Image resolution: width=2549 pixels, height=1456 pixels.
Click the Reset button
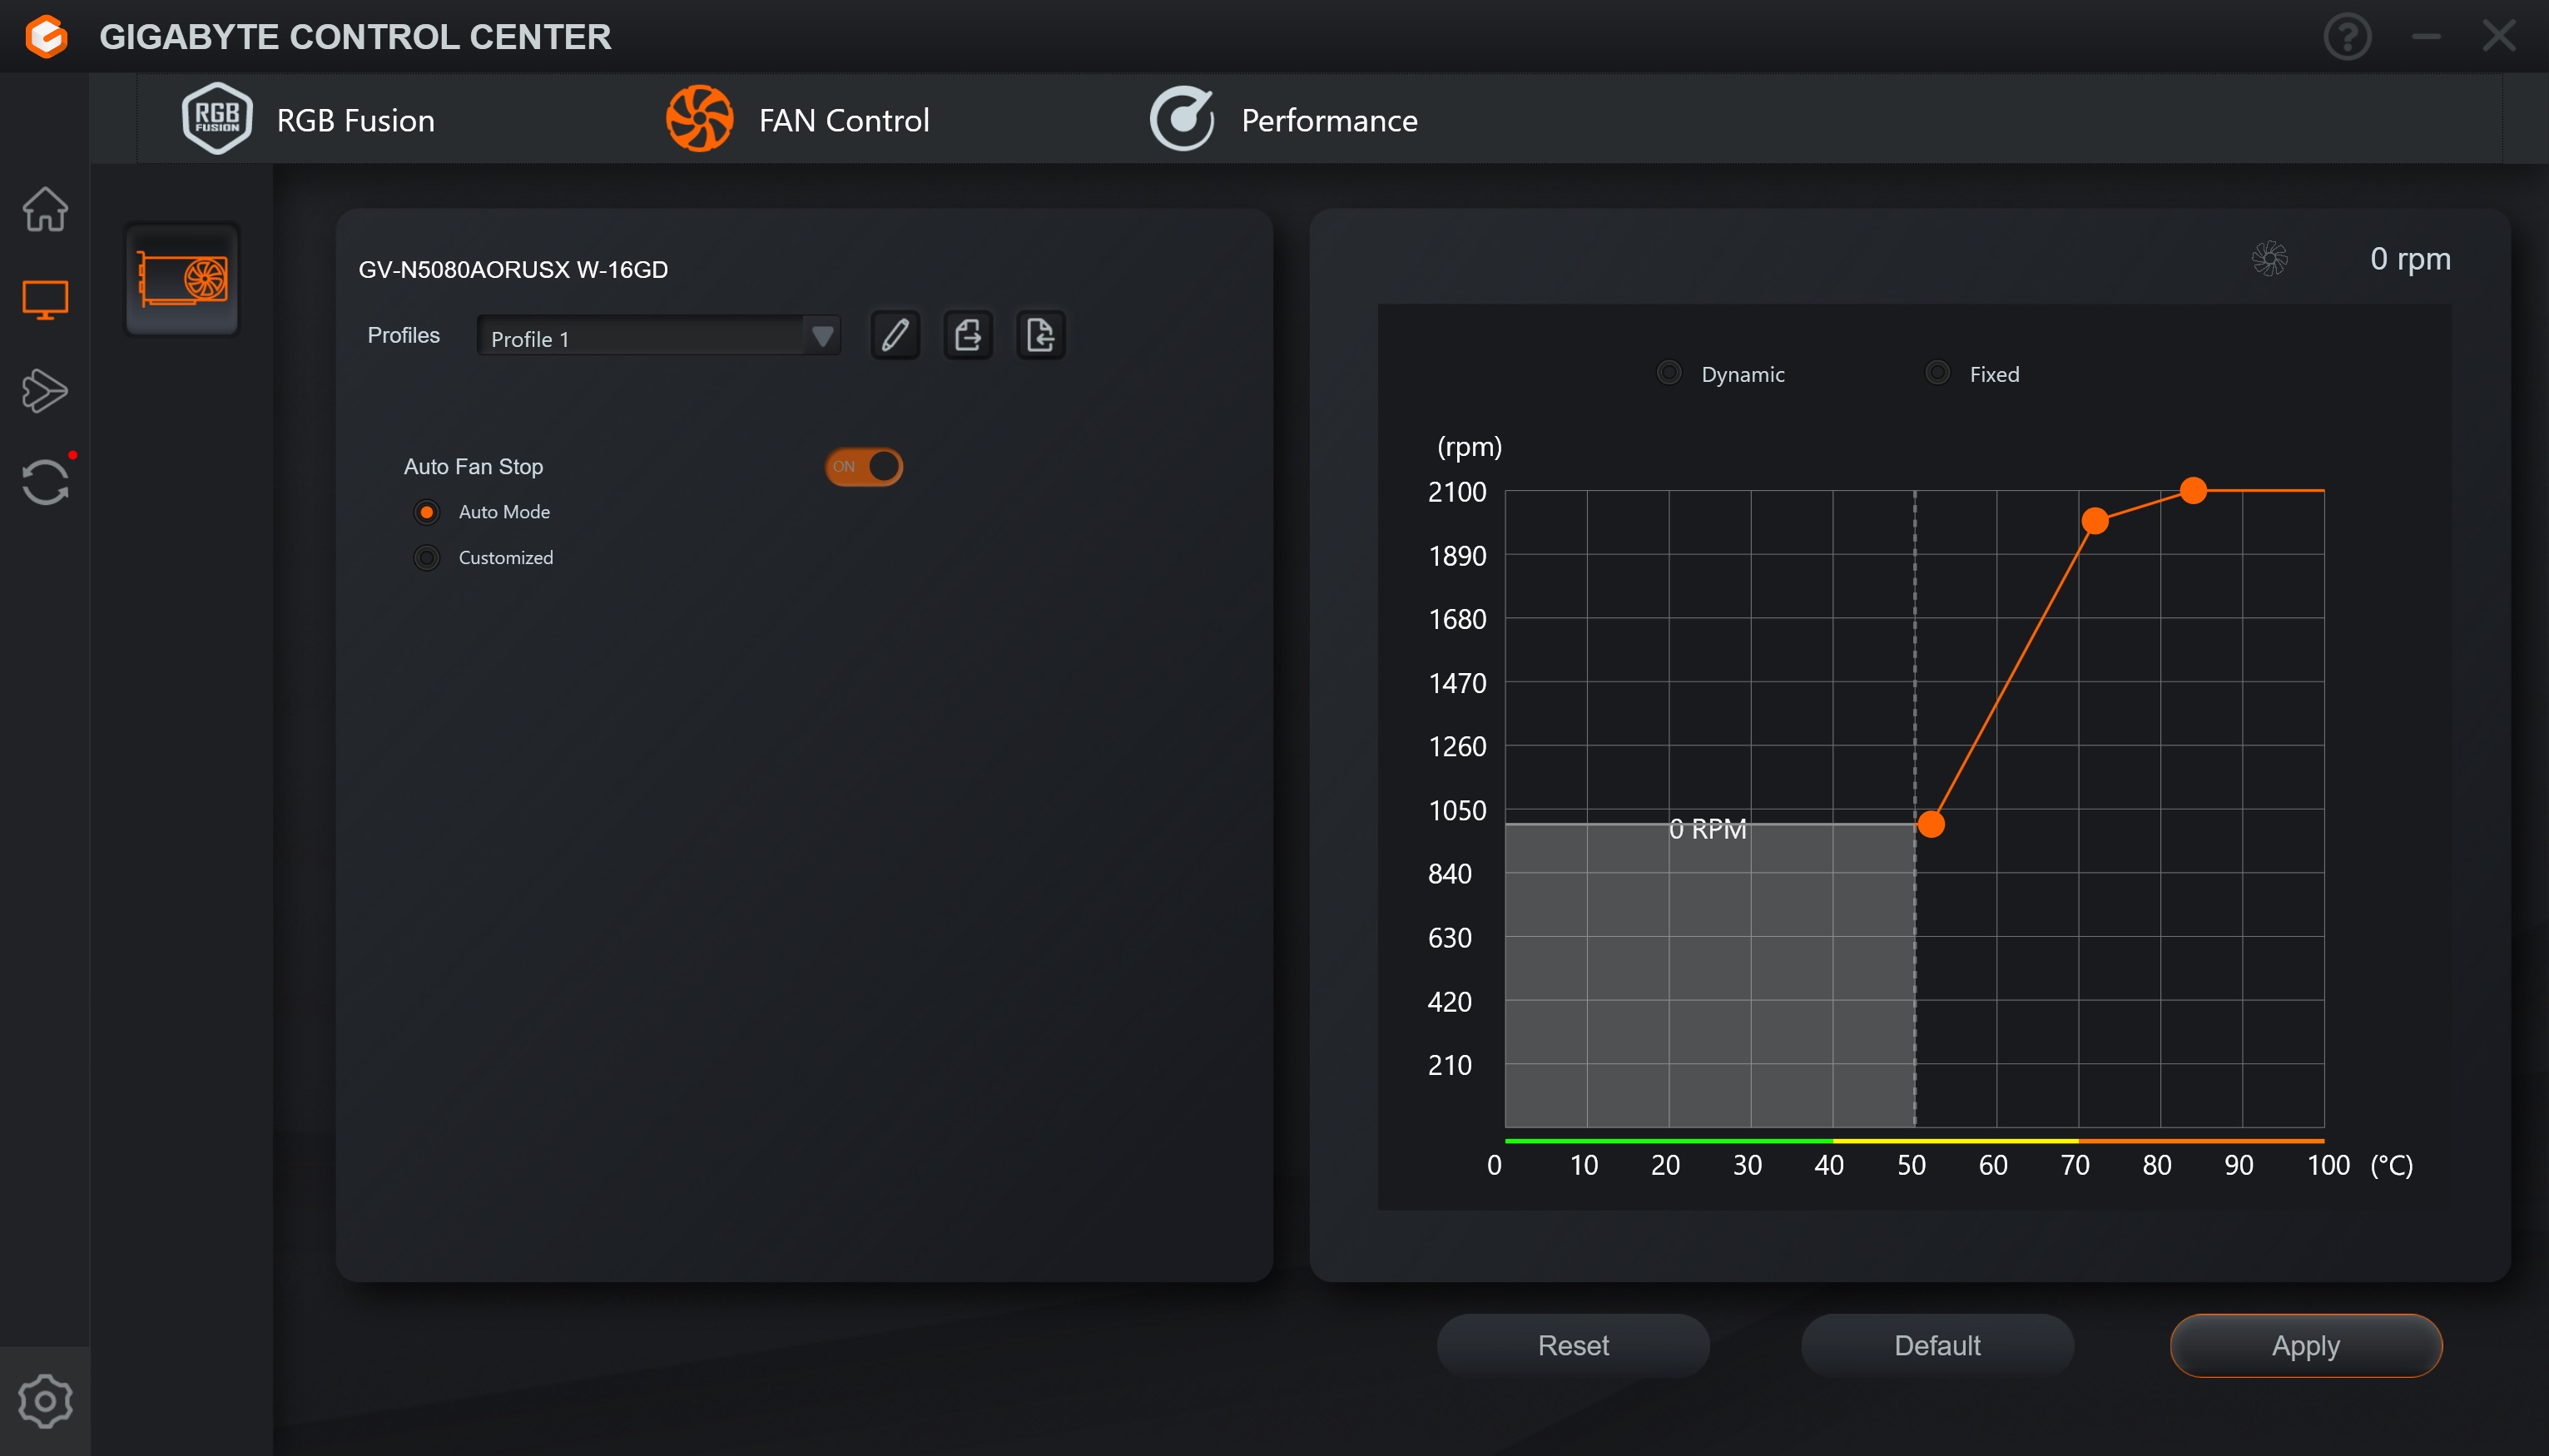coord(1573,1345)
